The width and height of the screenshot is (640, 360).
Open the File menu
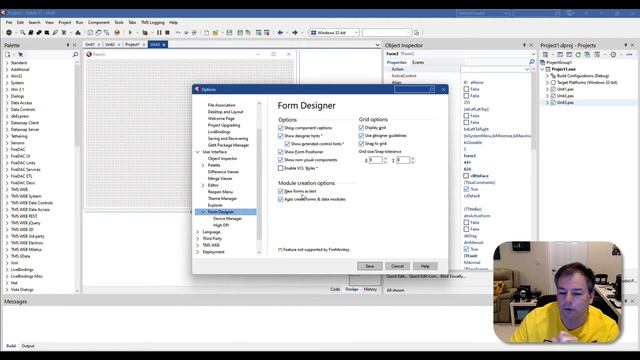pos(9,22)
